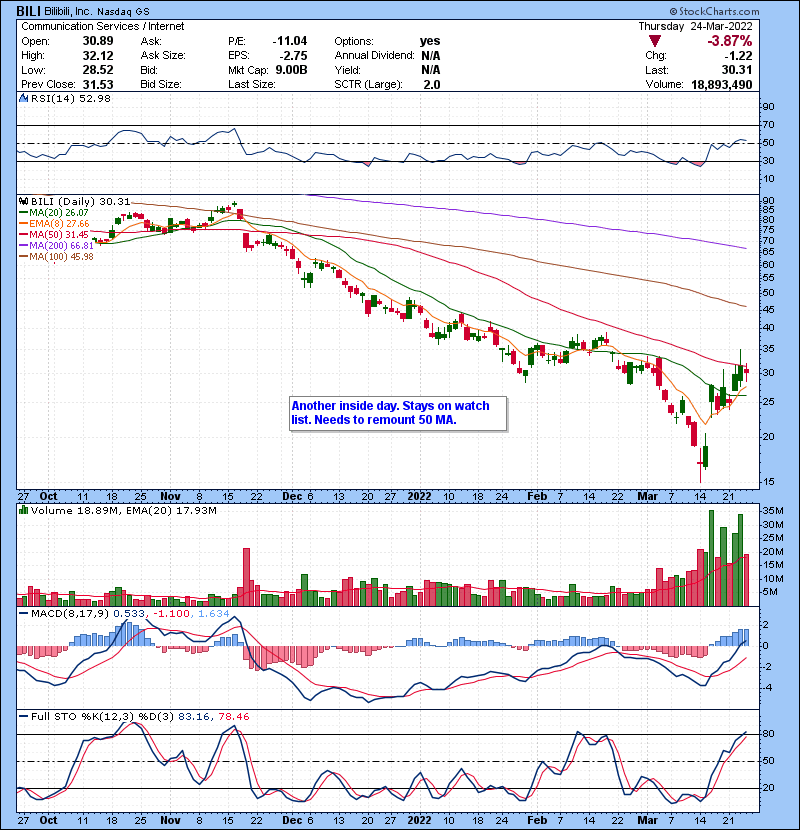Click the MACD signal value -1.100
Image resolution: width=800 pixels, height=830 pixels.
click(x=172, y=614)
